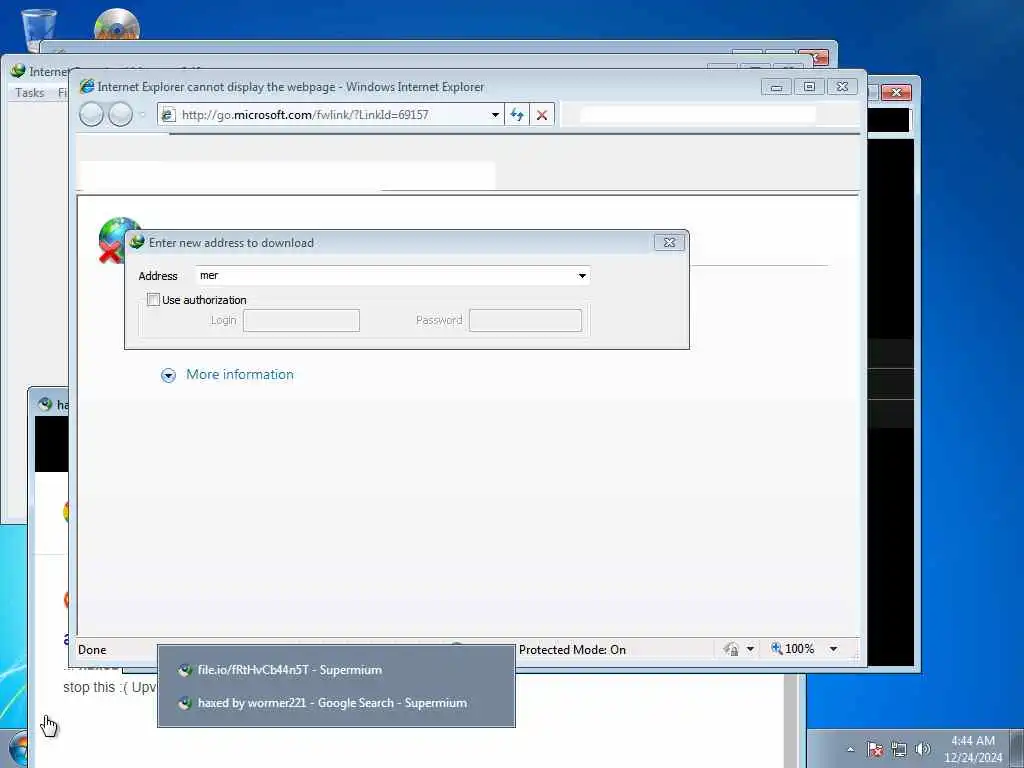Expand the Address combo box dropdown
Image resolution: width=1024 pixels, height=768 pixels.
tap(582, 276)
